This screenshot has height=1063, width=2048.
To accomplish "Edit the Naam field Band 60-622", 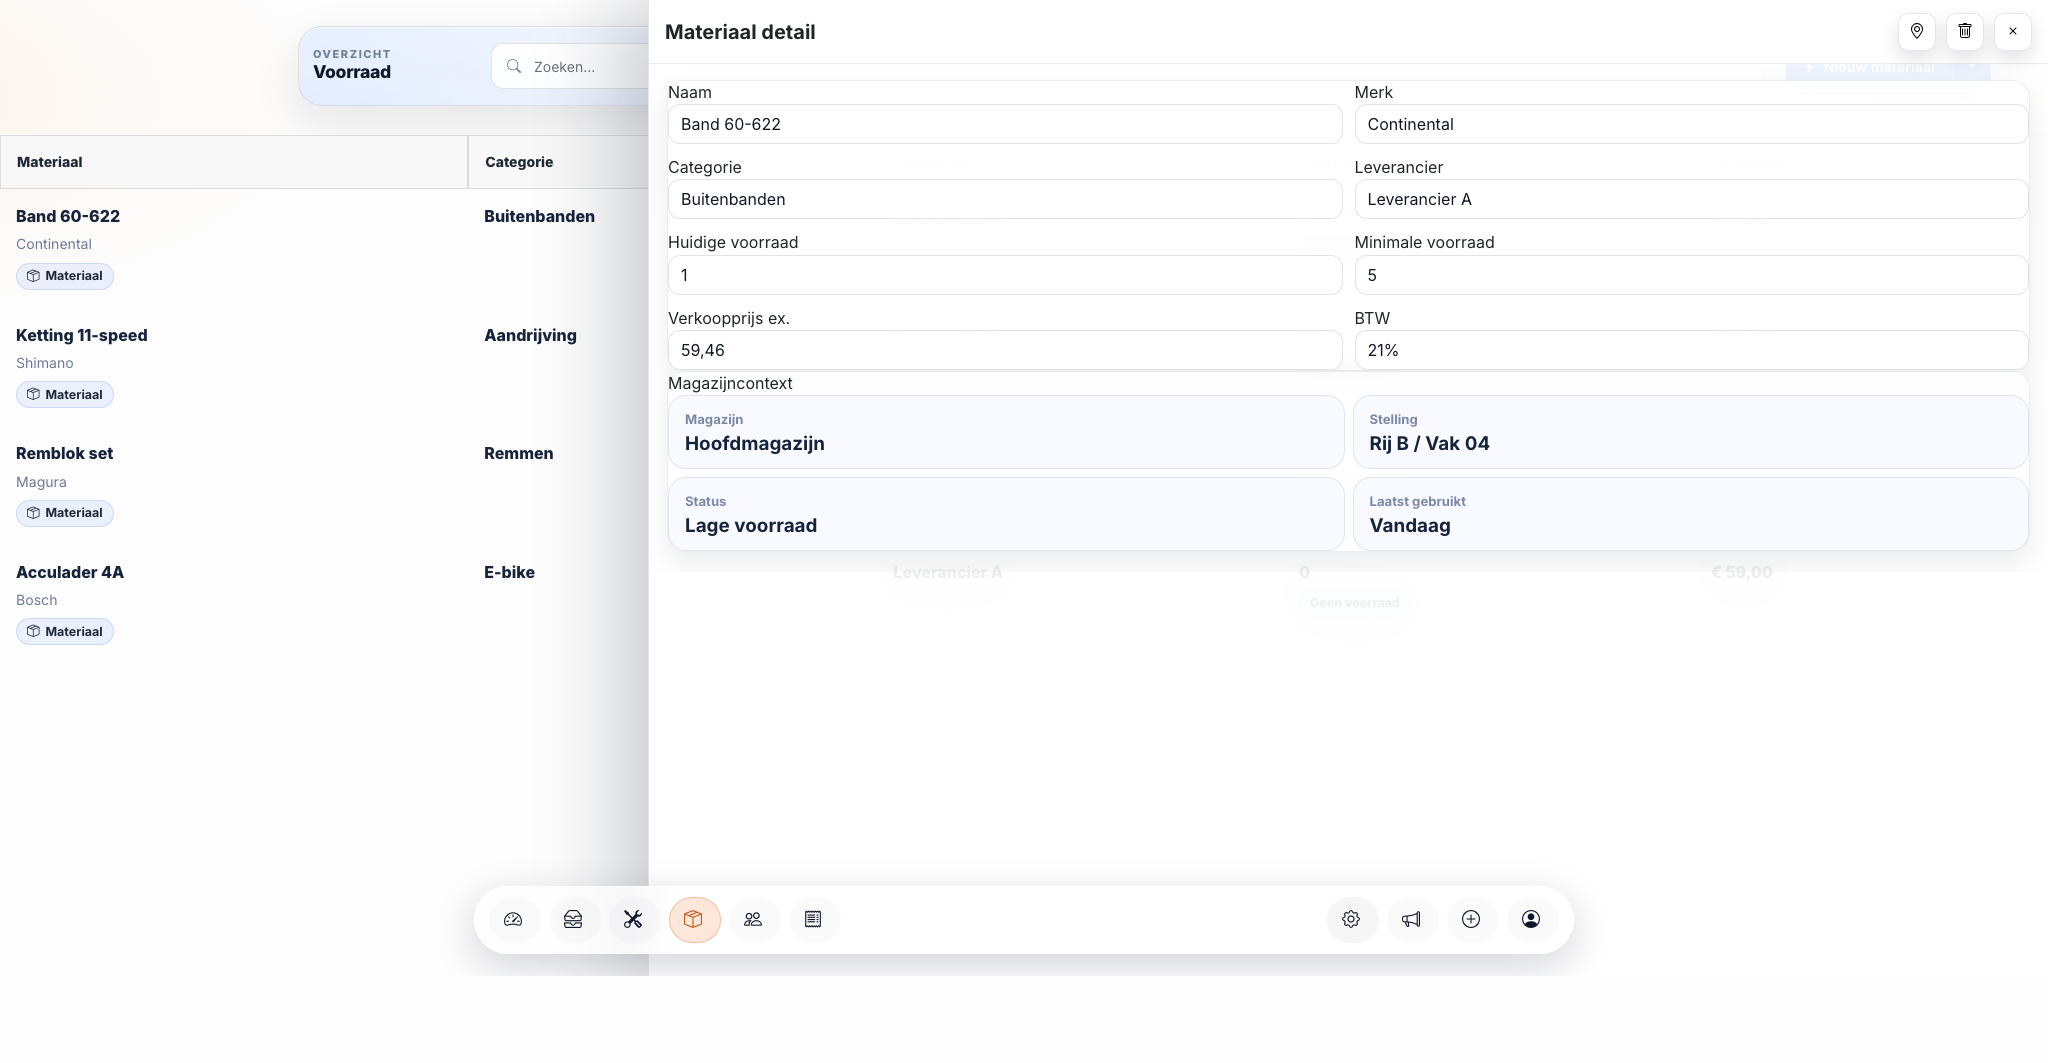I will coord(1005,124).
